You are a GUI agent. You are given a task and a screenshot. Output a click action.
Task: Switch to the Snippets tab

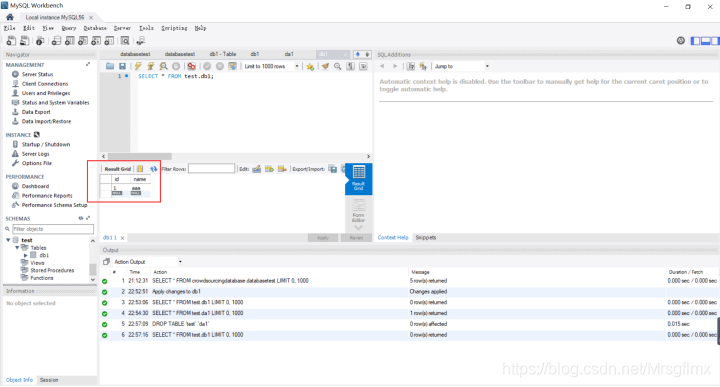426,237
